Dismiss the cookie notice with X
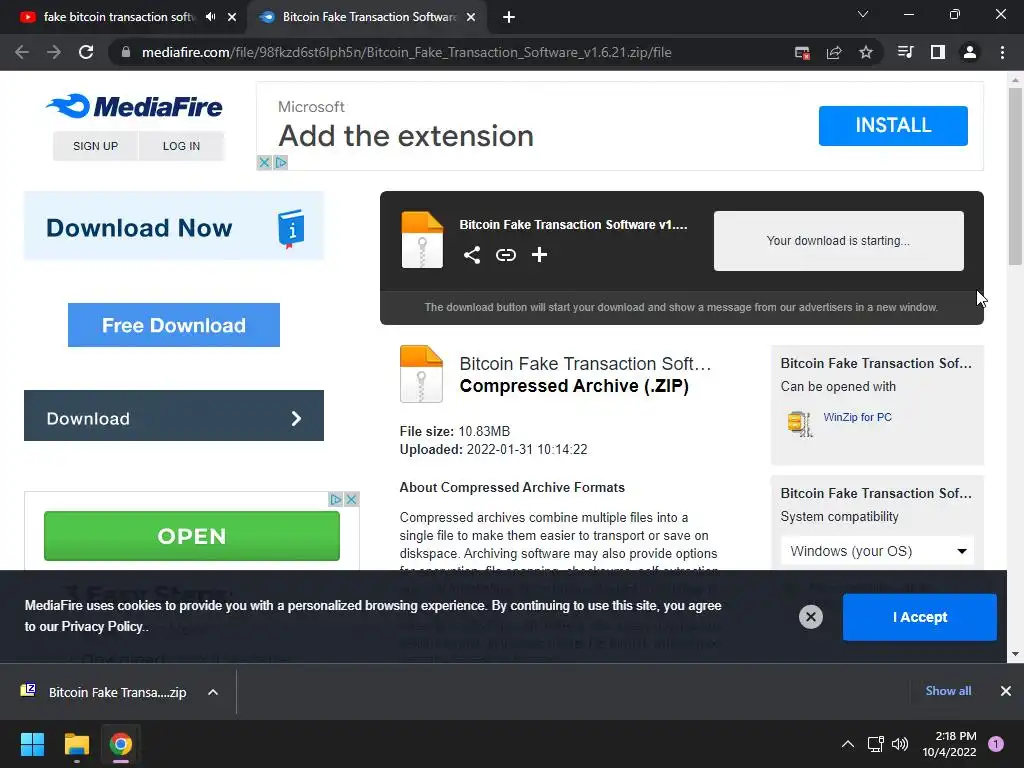This screenshot has width=1024, height=768. click(x=810, y=616)
